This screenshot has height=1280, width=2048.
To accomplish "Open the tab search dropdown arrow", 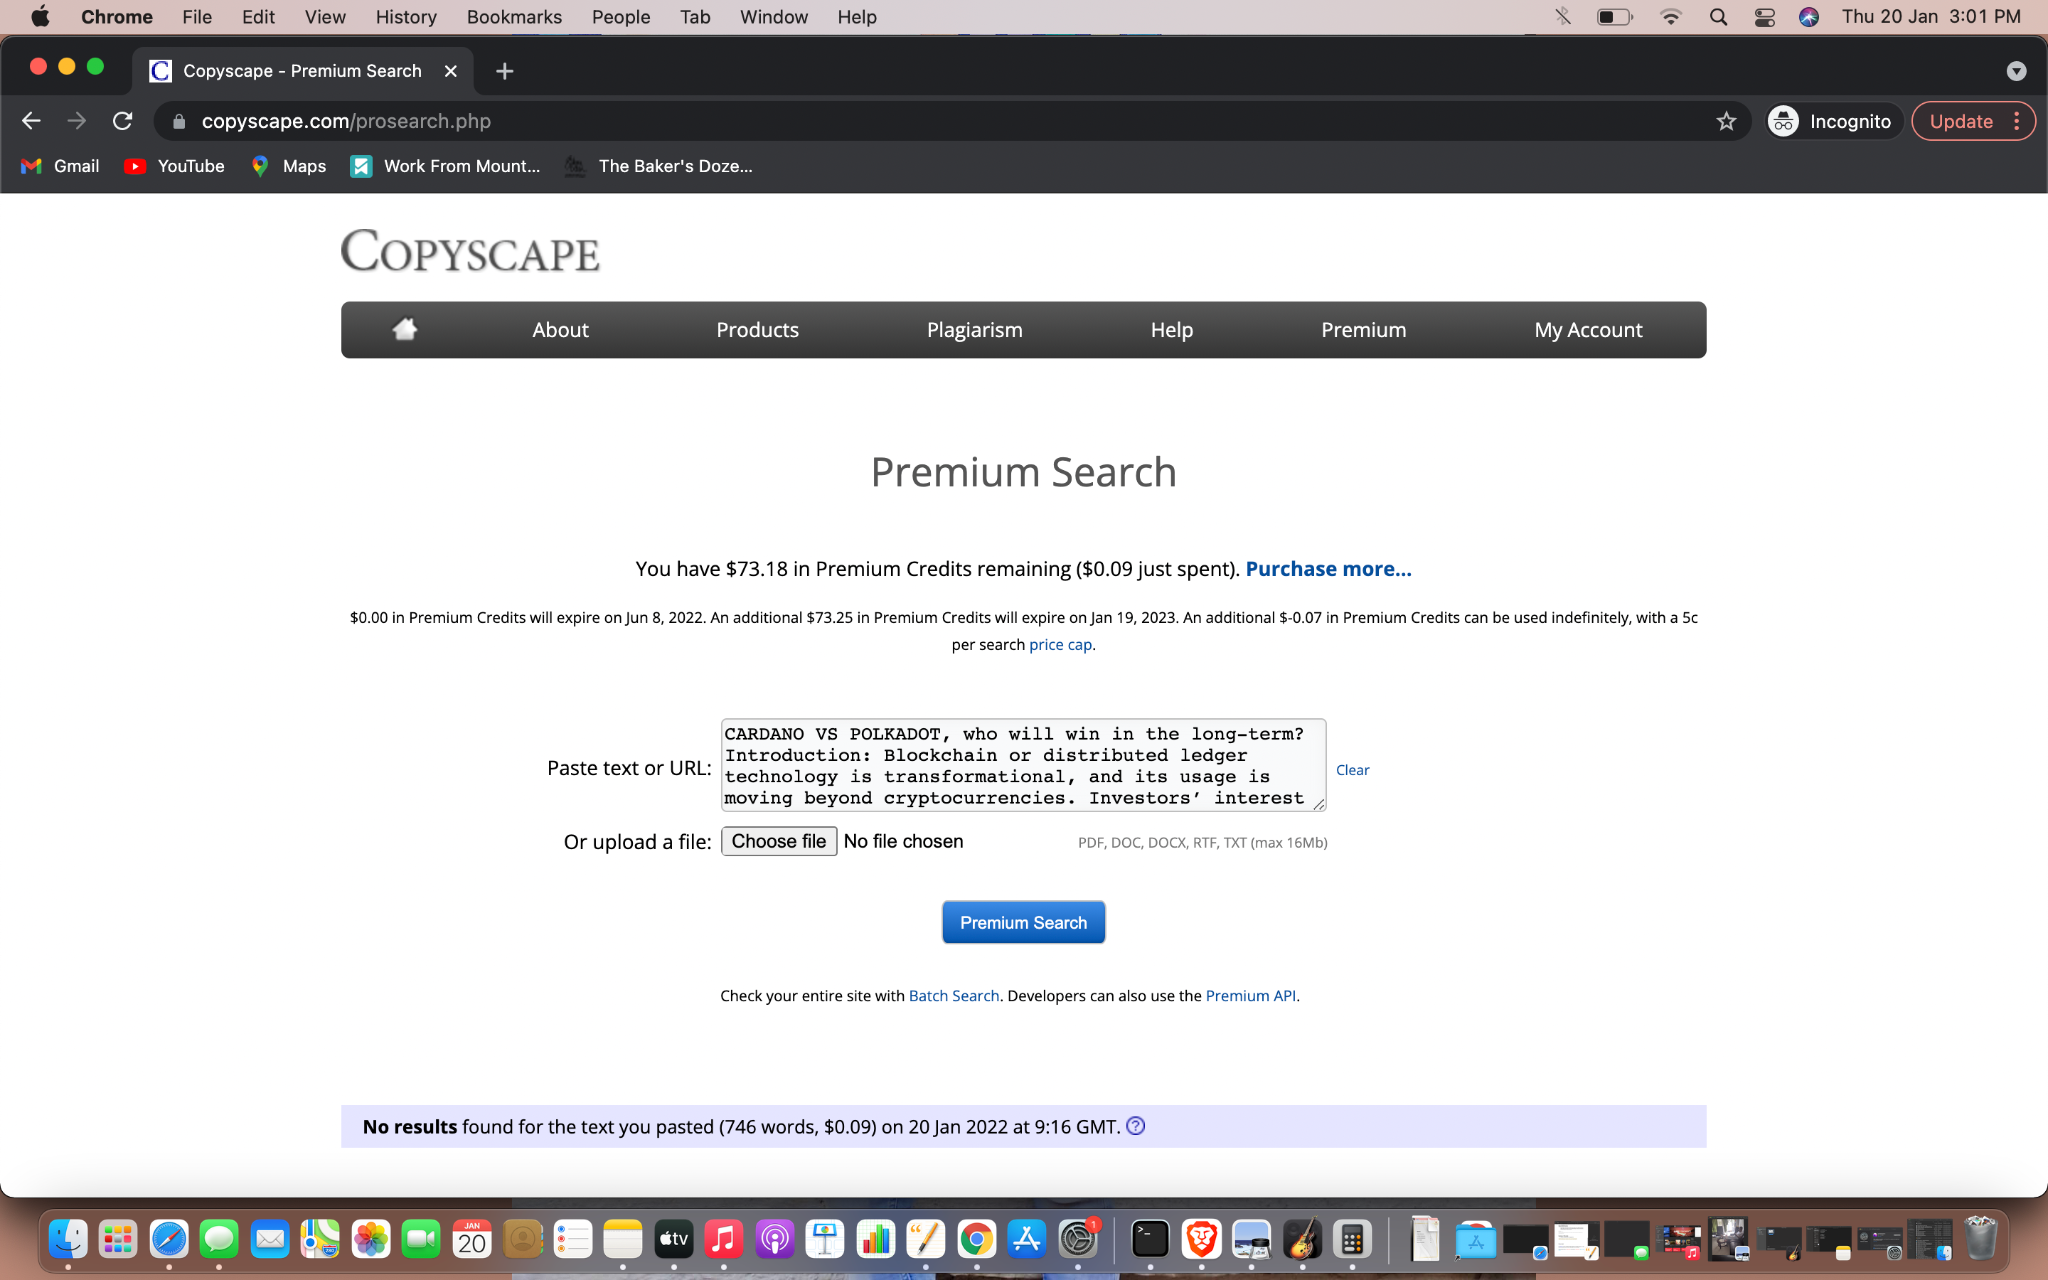I will 2016,71.
